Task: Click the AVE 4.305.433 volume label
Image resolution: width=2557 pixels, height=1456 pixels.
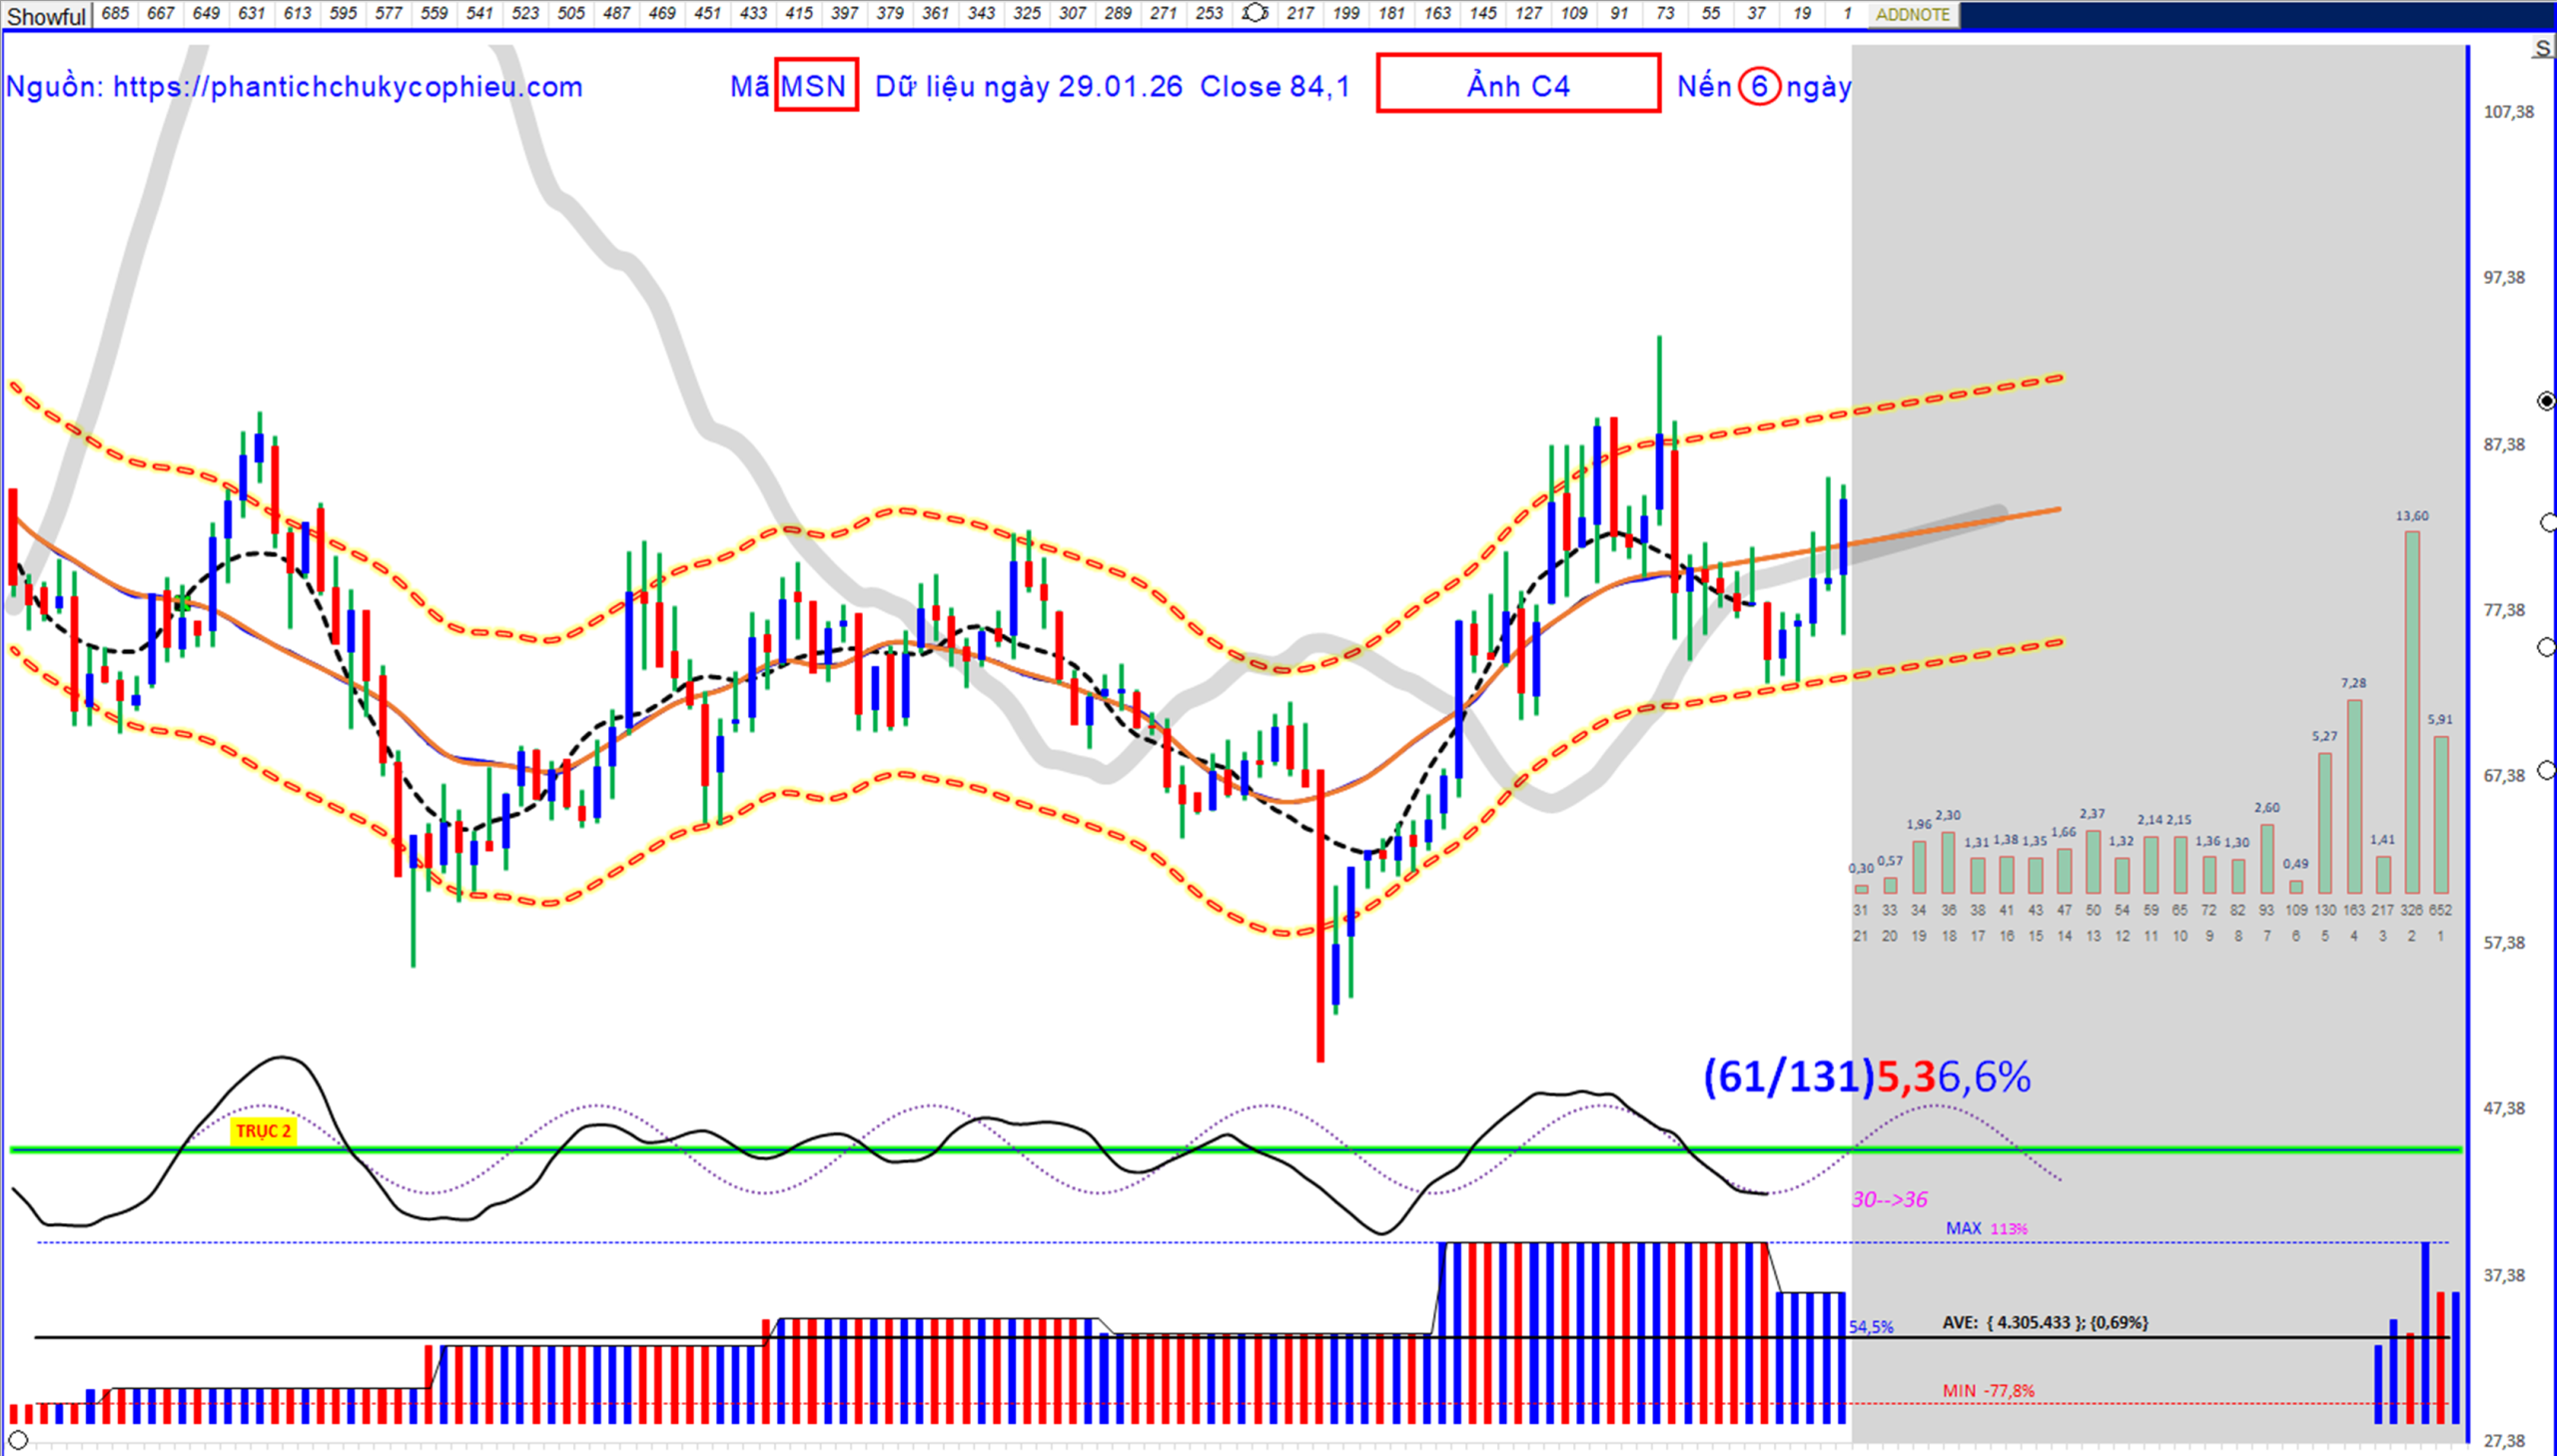Action: pos(2044,1322)
